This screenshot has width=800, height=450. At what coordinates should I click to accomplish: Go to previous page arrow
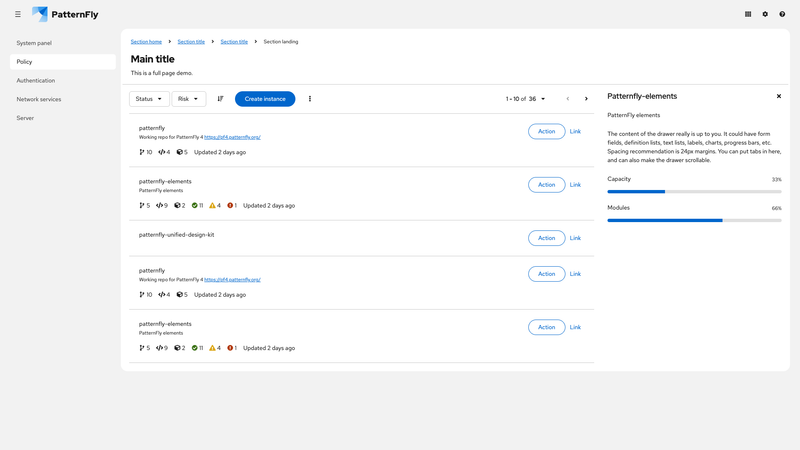568,99
